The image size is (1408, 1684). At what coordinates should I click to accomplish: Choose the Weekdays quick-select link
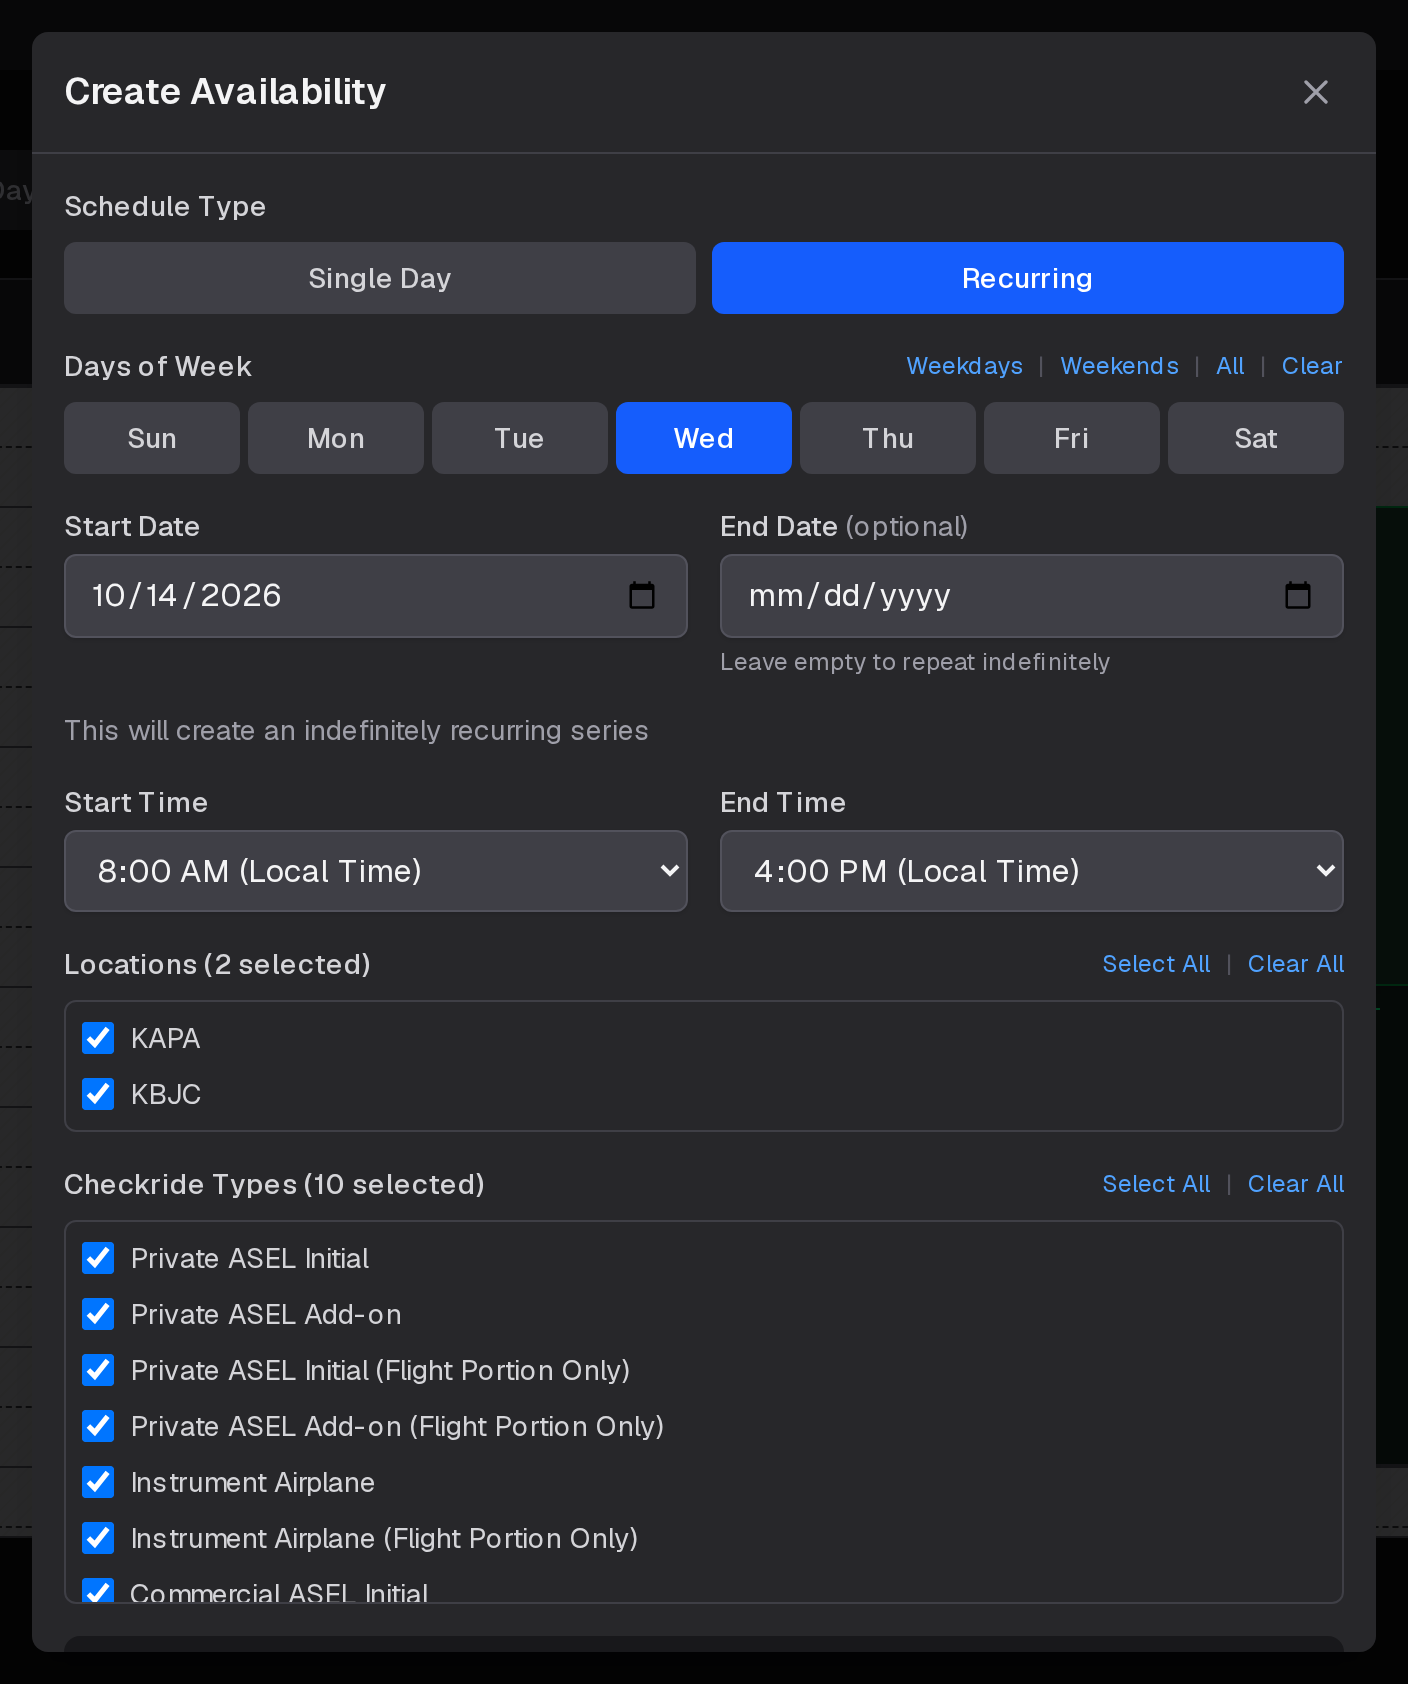click(965, 366)
